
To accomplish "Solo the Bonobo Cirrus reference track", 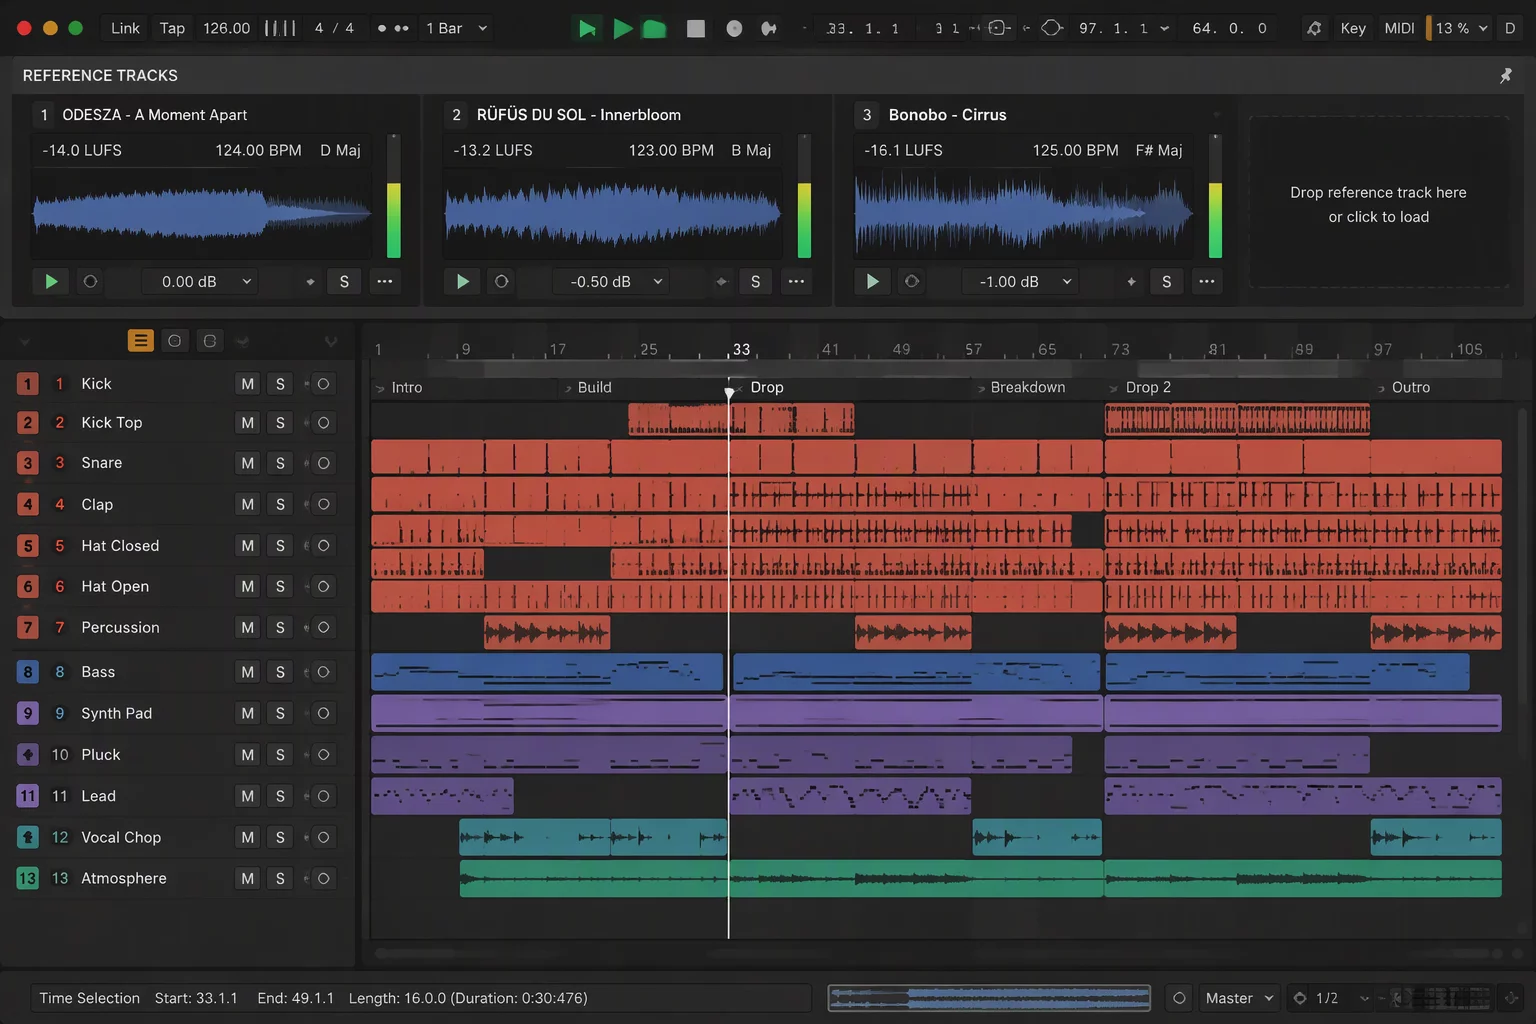I will pyautogui.click(x=1166, y=282).
